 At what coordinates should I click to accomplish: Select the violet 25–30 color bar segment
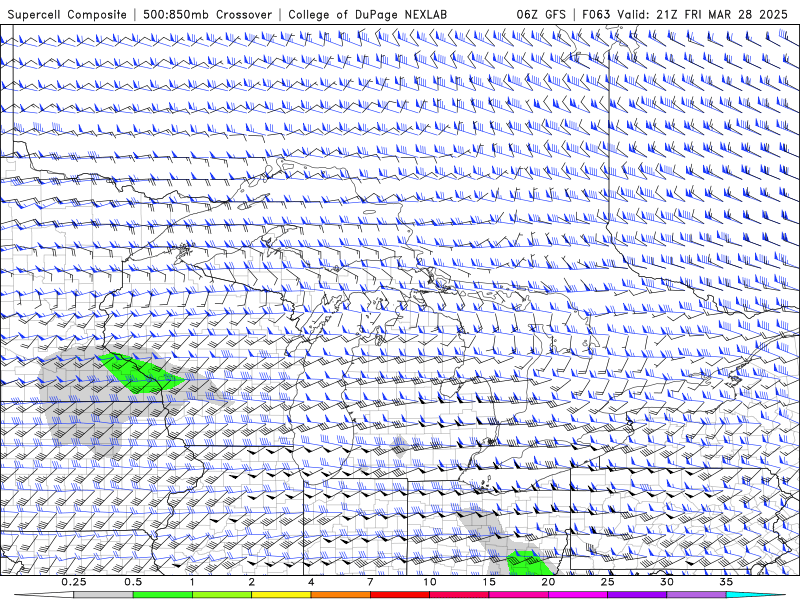click(x=637, y=595)
